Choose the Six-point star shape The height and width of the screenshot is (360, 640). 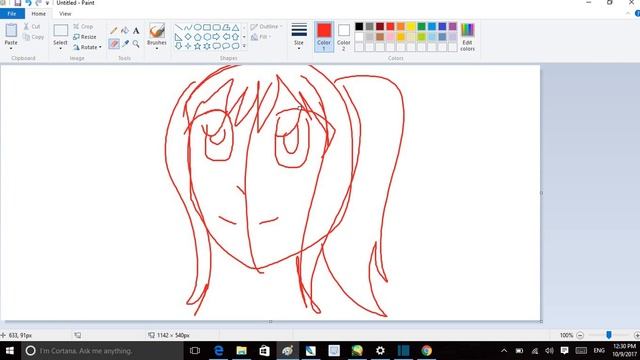207,46
